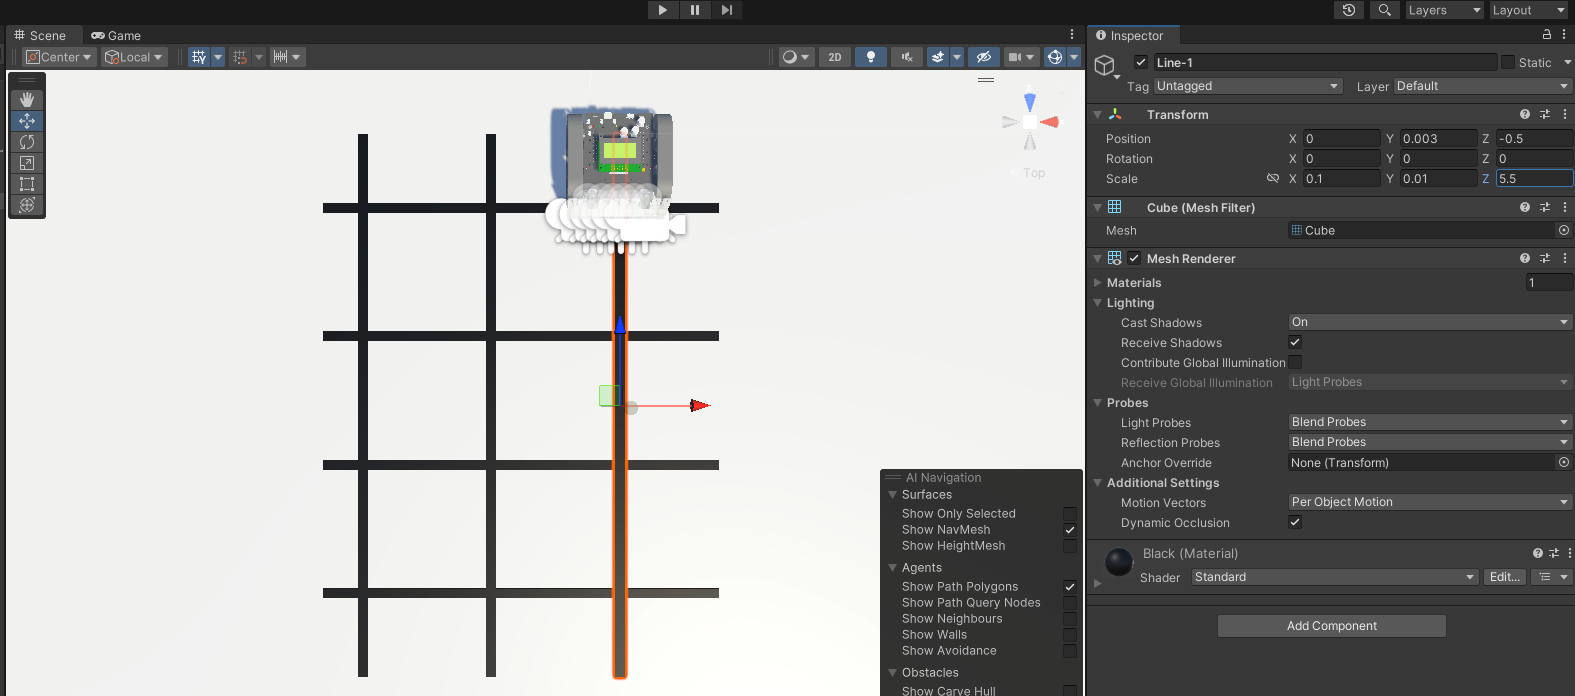
Task: Open Transform presets icon
Action: (1545, 114)
